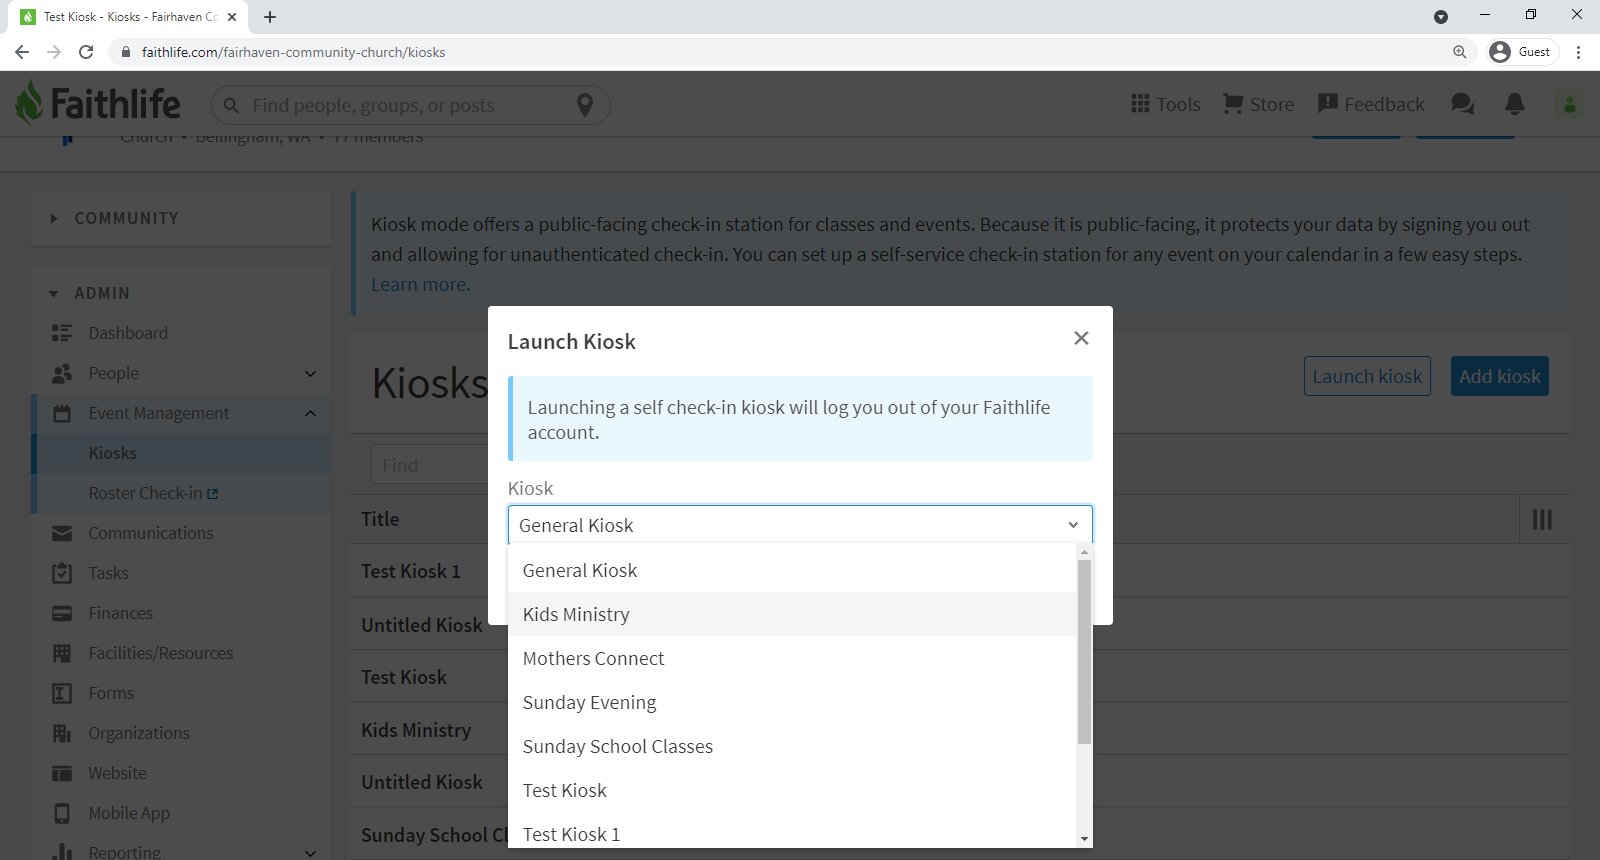
Task: Open Roster Check-in external link
Action: [x=153, y=493]
